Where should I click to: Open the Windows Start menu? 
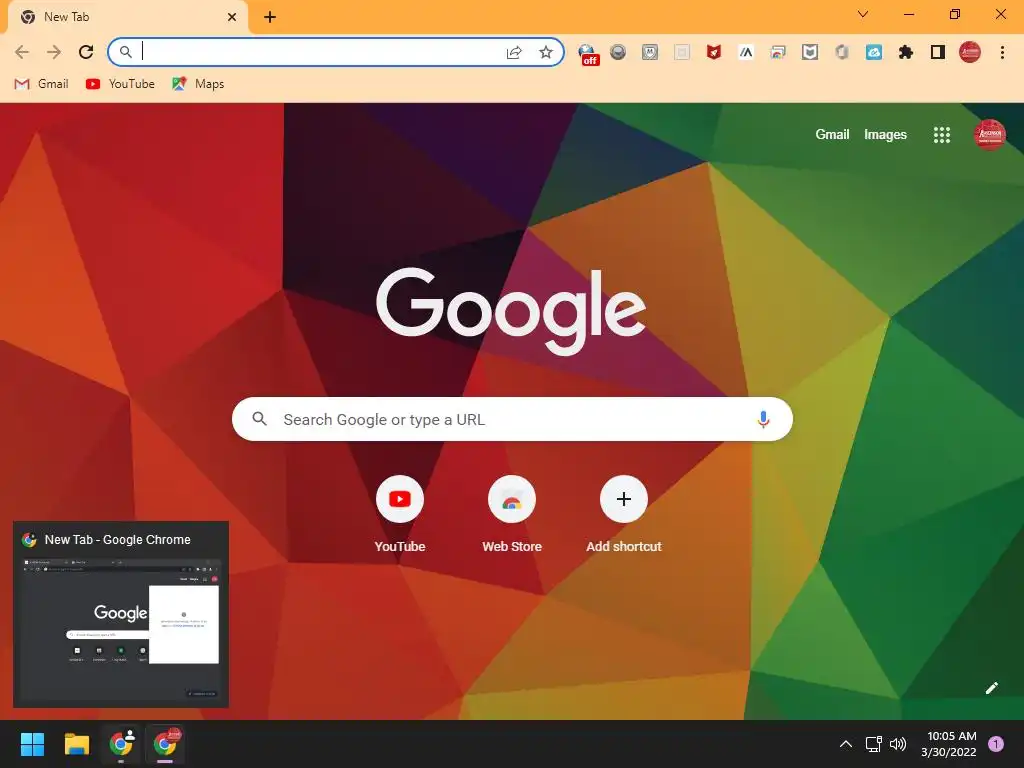point(32,744)
